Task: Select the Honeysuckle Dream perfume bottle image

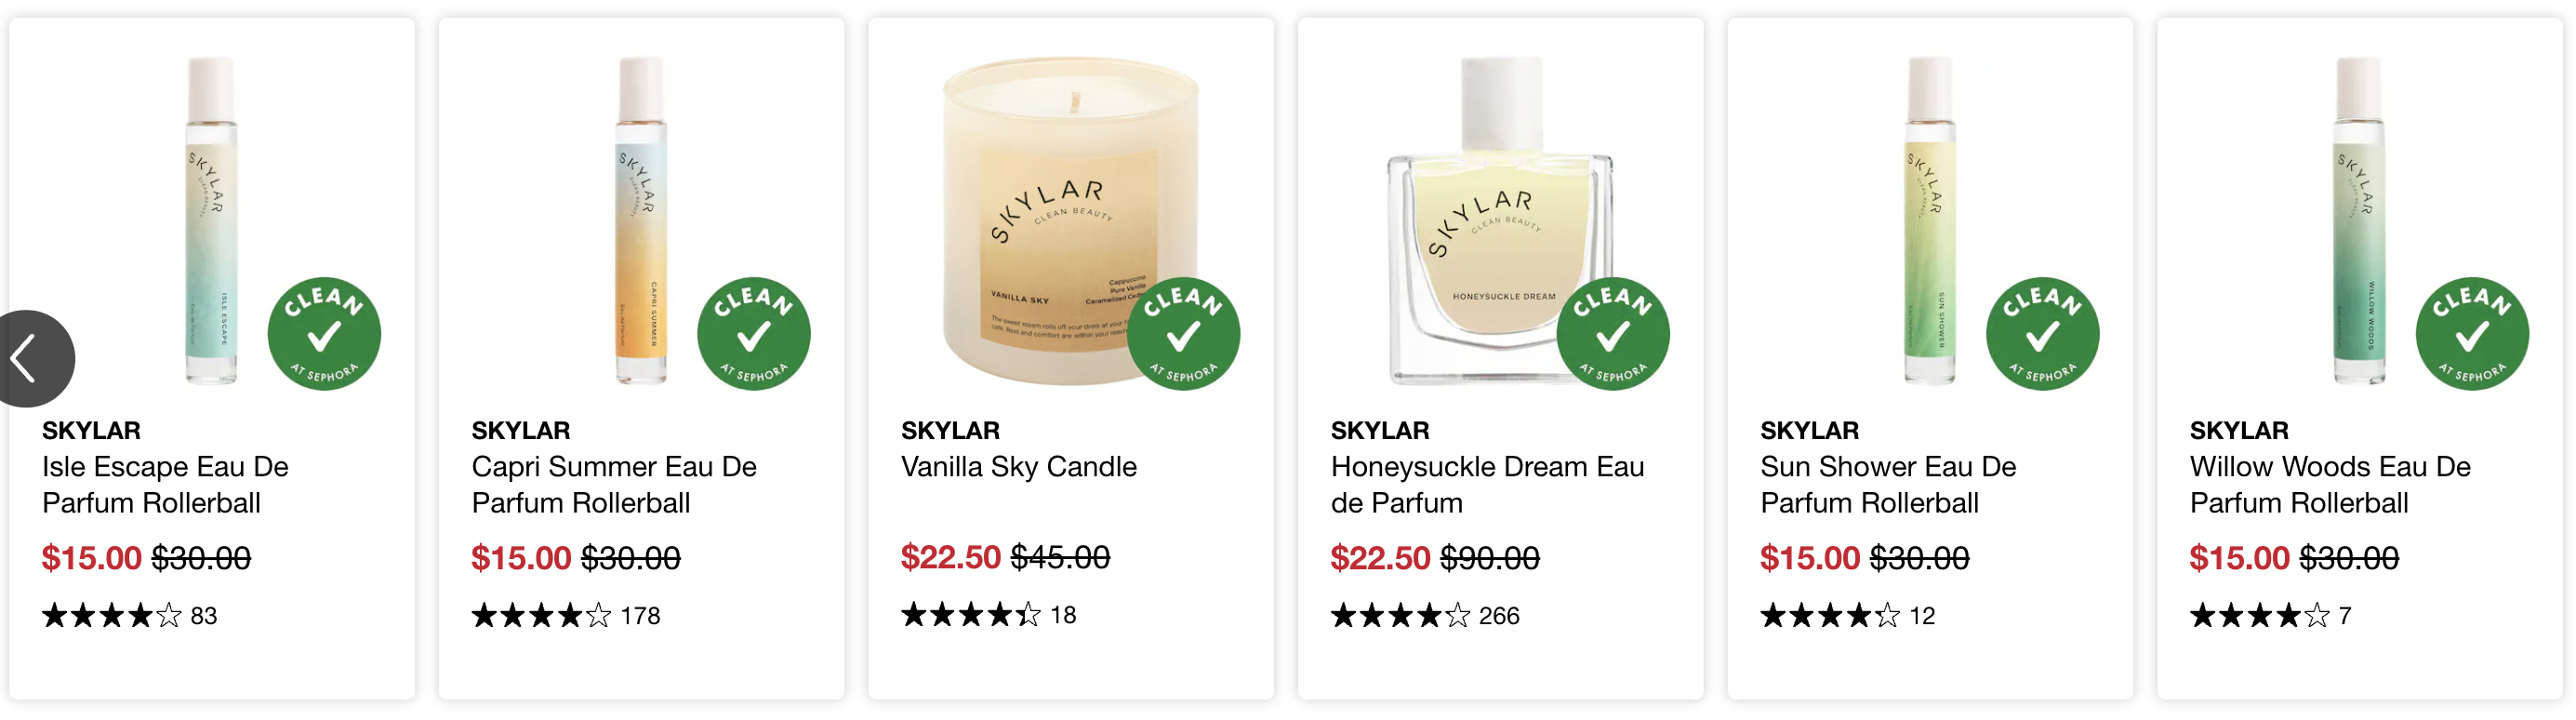Action: tap(1499, 220)
